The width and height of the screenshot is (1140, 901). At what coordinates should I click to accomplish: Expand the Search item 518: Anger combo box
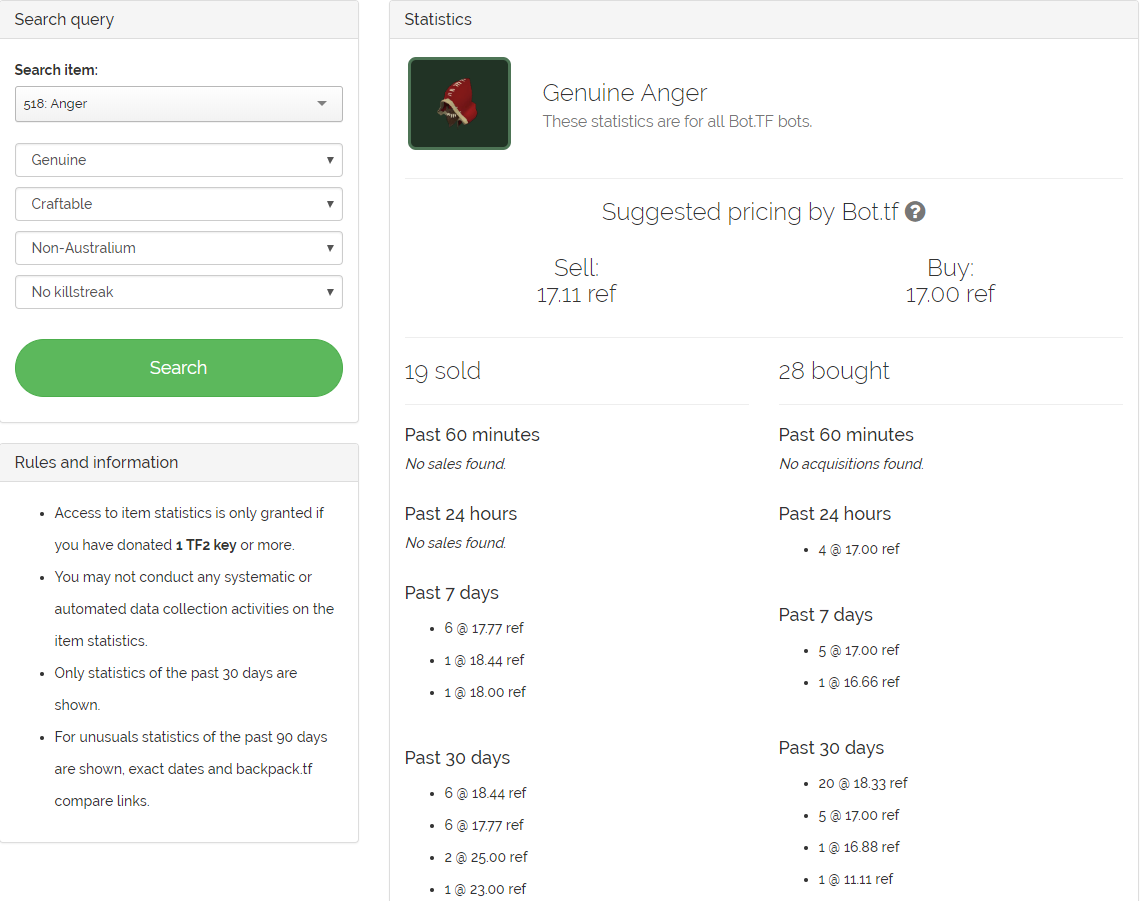[x=179, y=104]
